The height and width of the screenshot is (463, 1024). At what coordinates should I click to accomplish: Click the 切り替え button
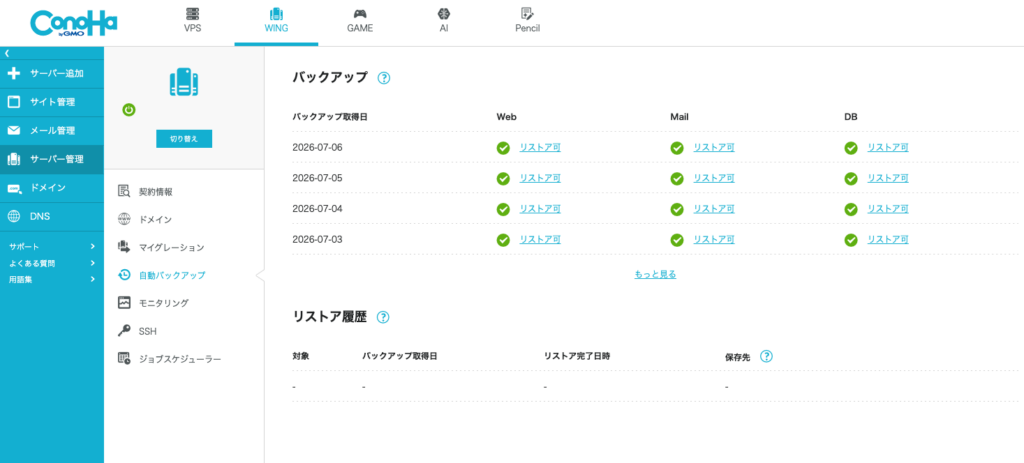tap(184, 138)
